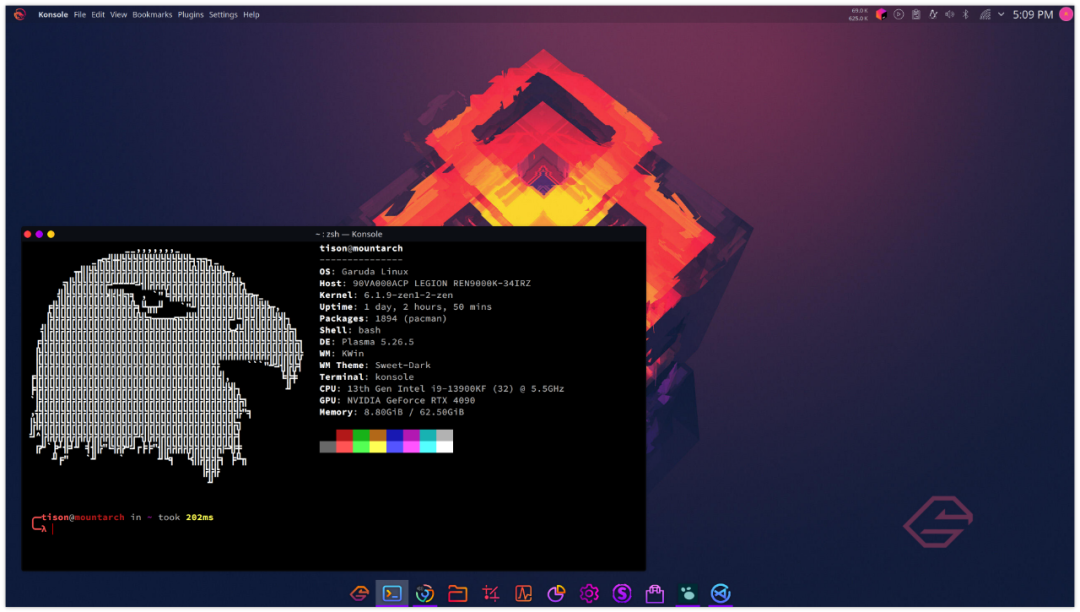The width and height of the screenshot is (1080, 612).
Task: Open the Settings menu
Action: click(x=223, y=14)
